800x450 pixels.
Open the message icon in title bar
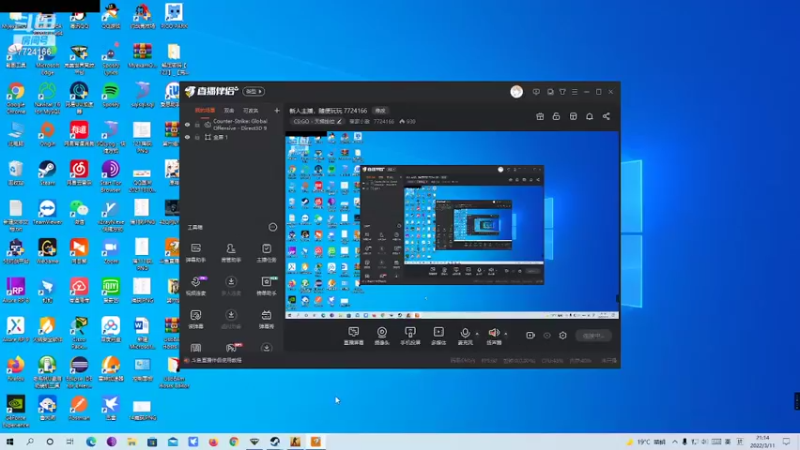click(x=536, y=92)
